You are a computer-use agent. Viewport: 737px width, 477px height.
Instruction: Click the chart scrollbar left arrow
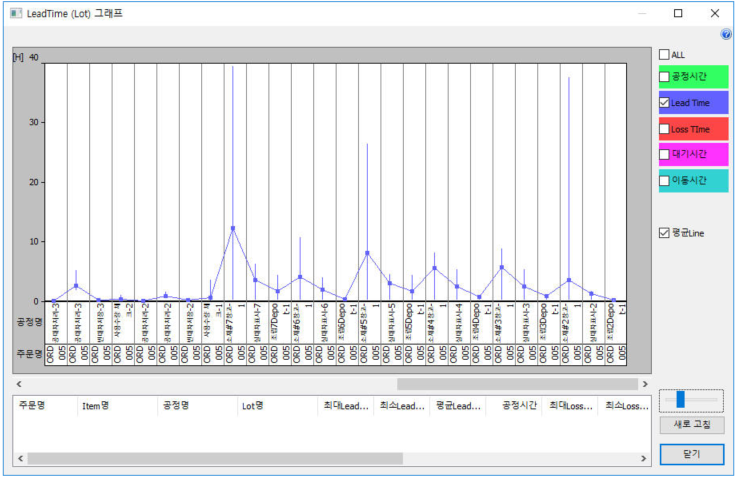[x=18, y=384]
